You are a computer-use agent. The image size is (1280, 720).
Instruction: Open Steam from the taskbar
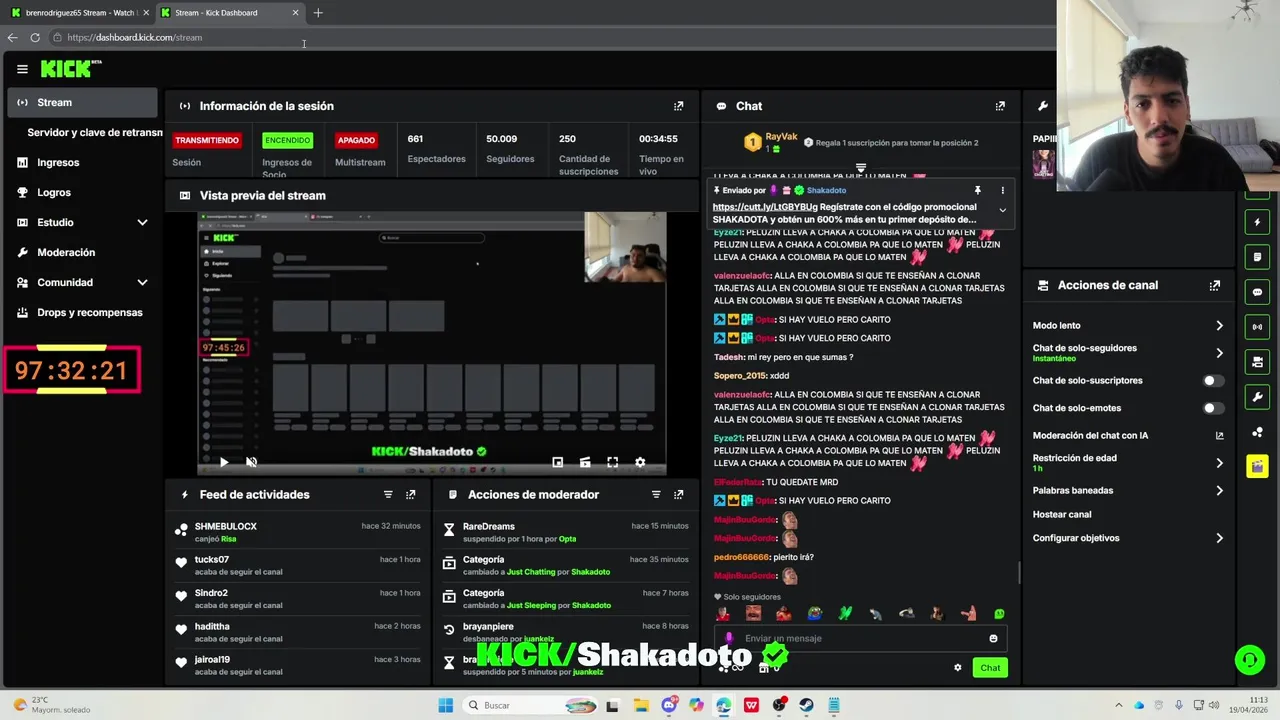coord(806,705)
